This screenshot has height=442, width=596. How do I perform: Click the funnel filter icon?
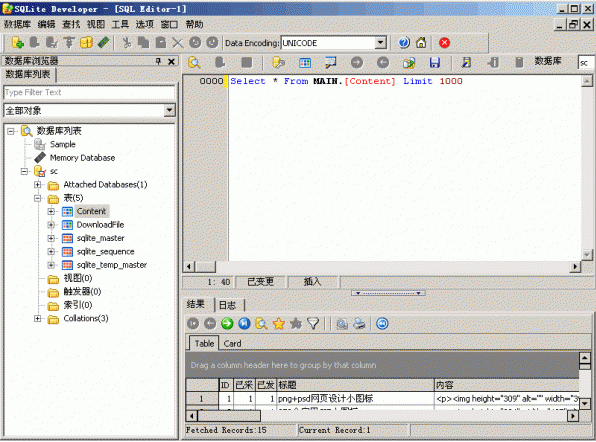click(313, 323)
